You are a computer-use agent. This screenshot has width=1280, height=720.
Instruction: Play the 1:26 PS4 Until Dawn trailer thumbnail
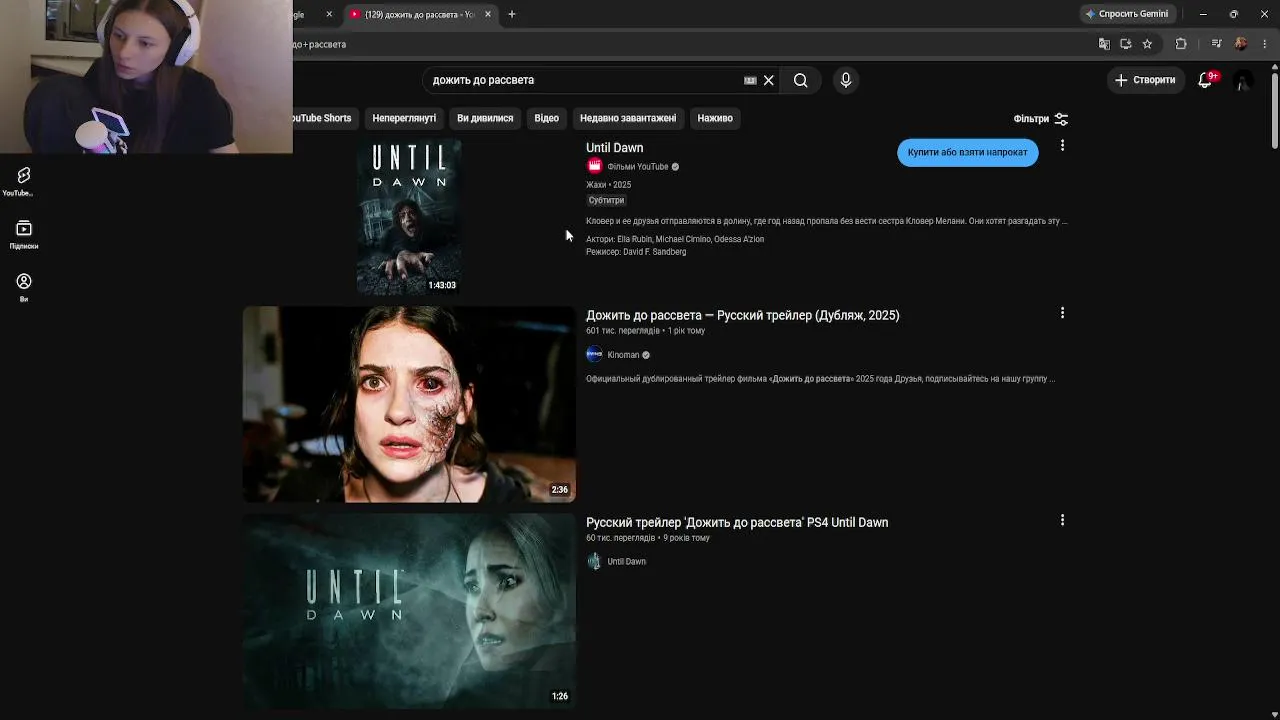click(x=409, y=611)
